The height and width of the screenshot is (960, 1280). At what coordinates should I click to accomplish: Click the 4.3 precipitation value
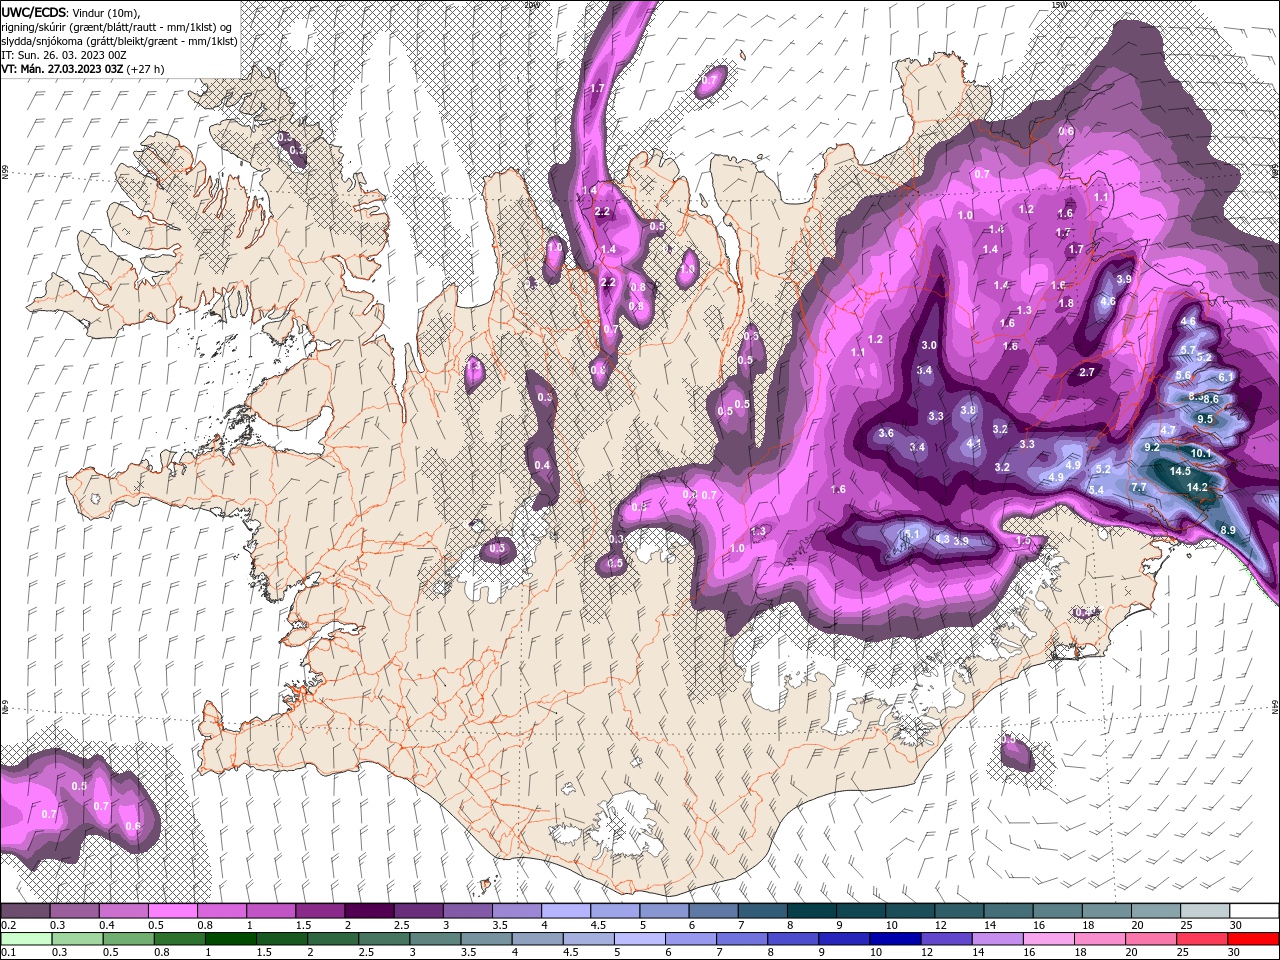point(942,539)
